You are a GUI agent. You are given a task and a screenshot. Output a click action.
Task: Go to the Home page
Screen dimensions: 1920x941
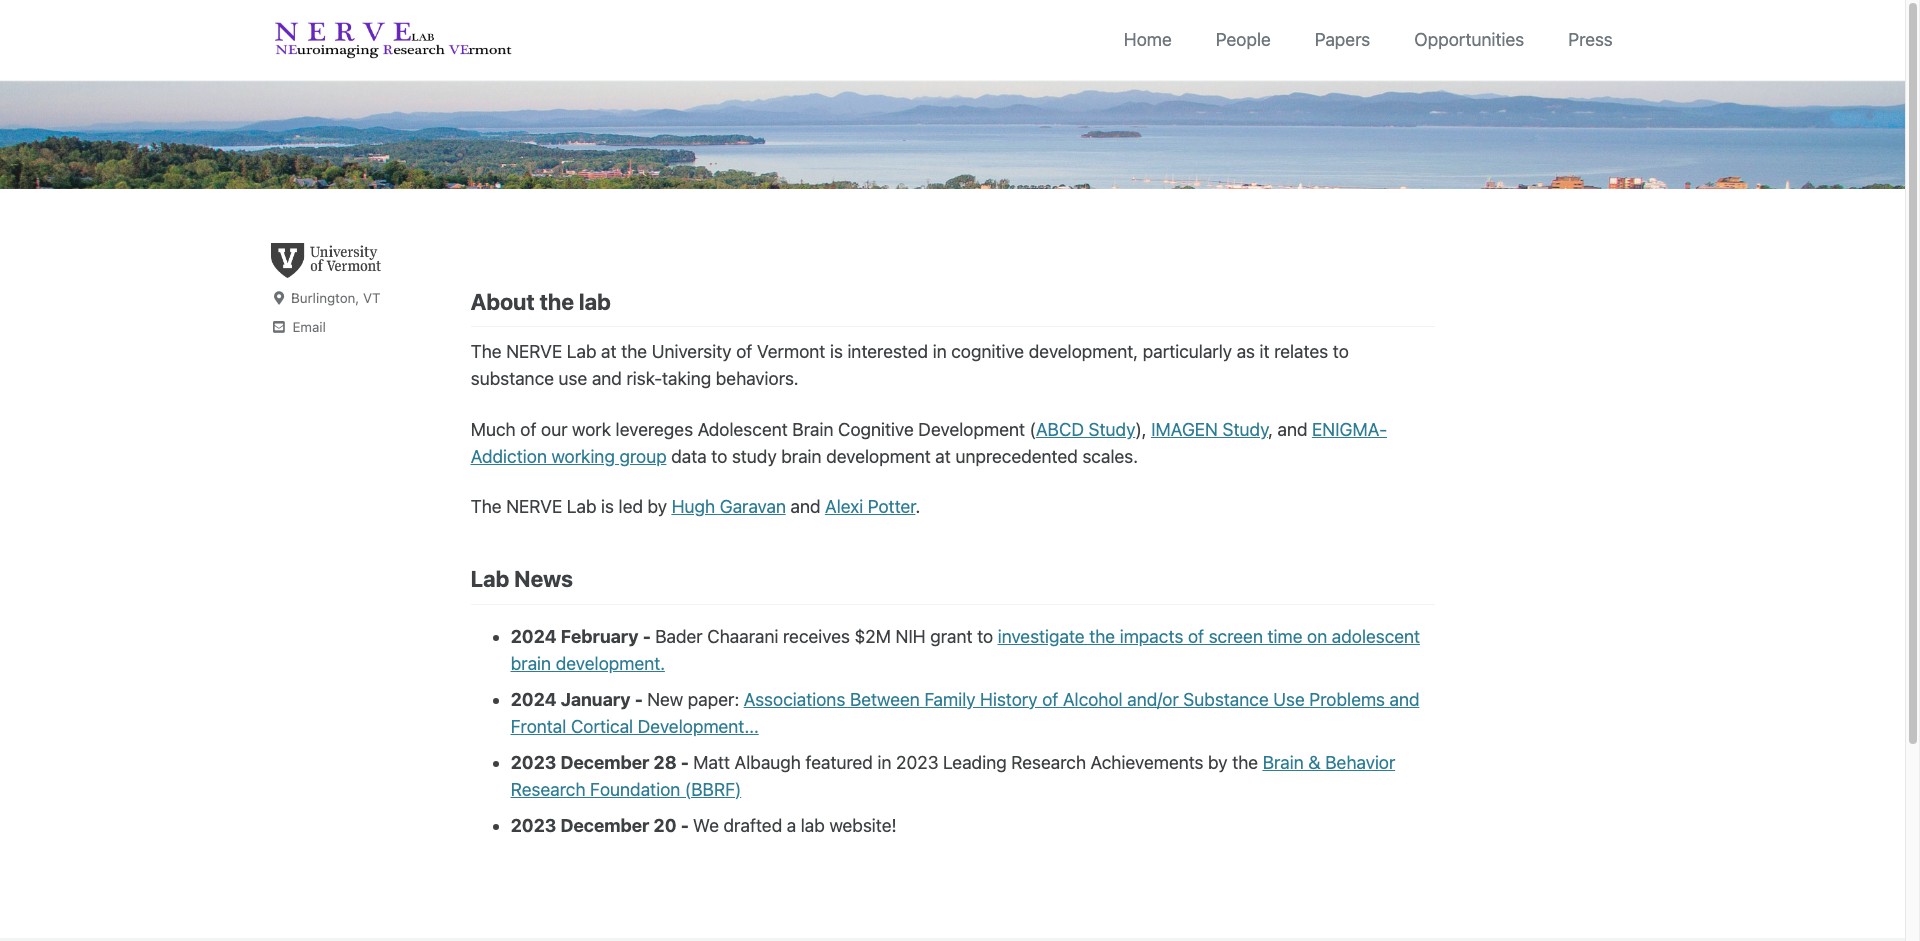coord(1147,40)
